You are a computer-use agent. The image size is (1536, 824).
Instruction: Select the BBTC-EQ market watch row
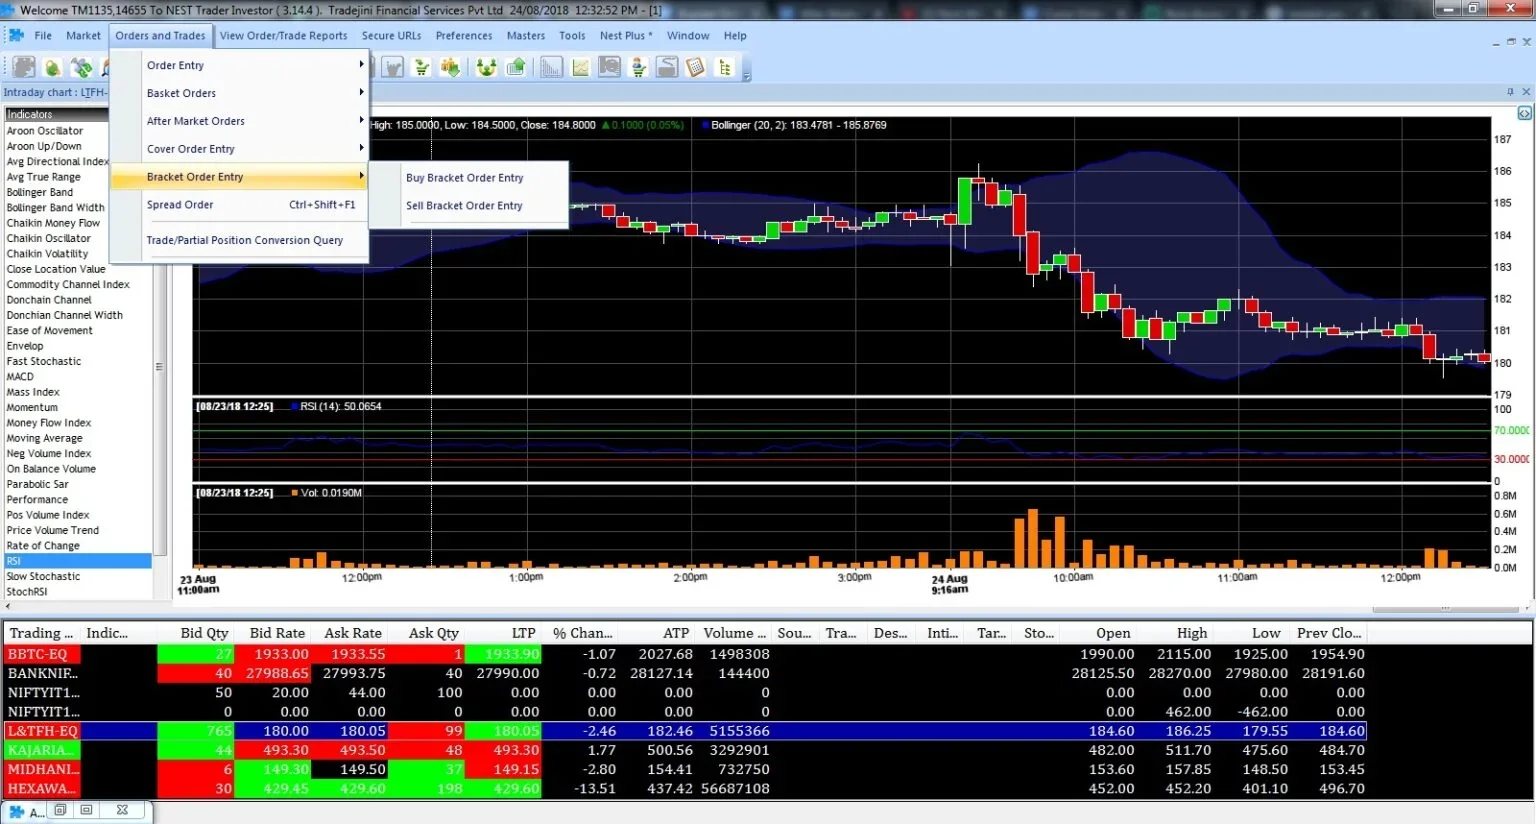click(x=685, y=654)
